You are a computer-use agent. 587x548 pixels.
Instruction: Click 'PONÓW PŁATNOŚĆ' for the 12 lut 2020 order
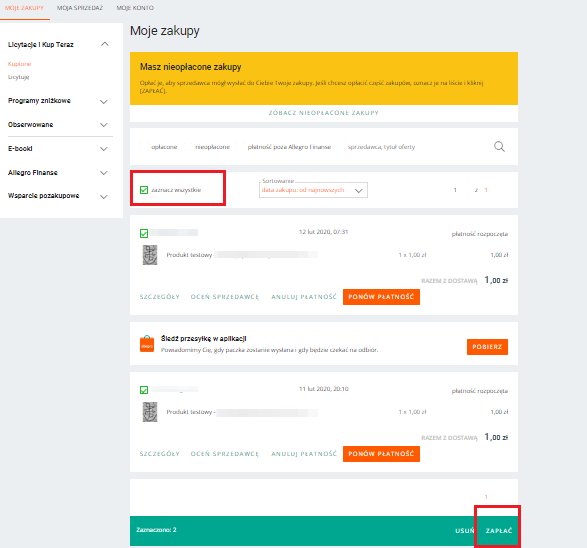coord(381,297)
